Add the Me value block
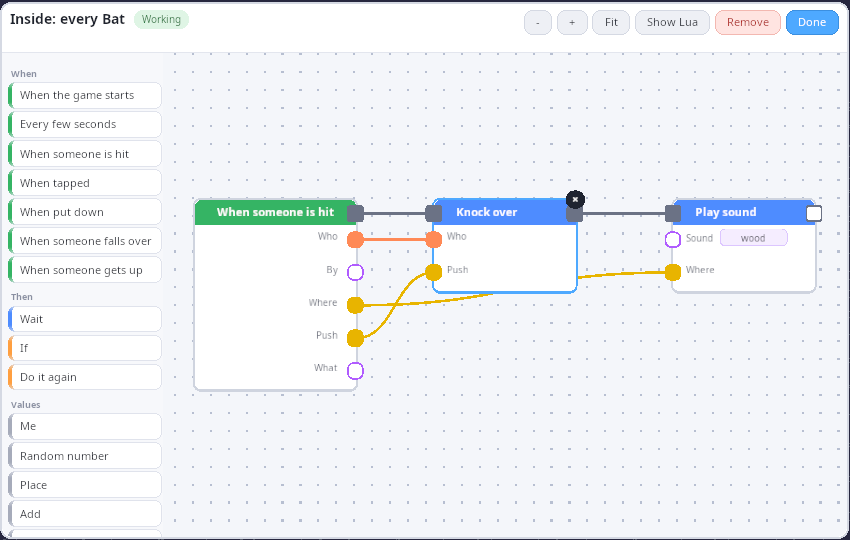Image resolution: width=850 pixels, height=540 pixels. coord(85,427)
